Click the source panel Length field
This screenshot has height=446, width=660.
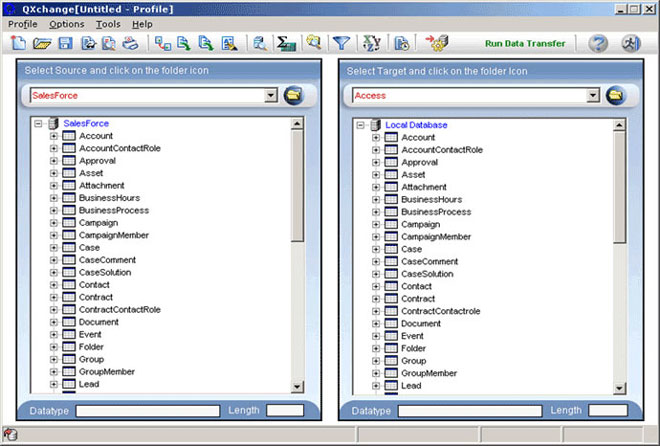285,410
